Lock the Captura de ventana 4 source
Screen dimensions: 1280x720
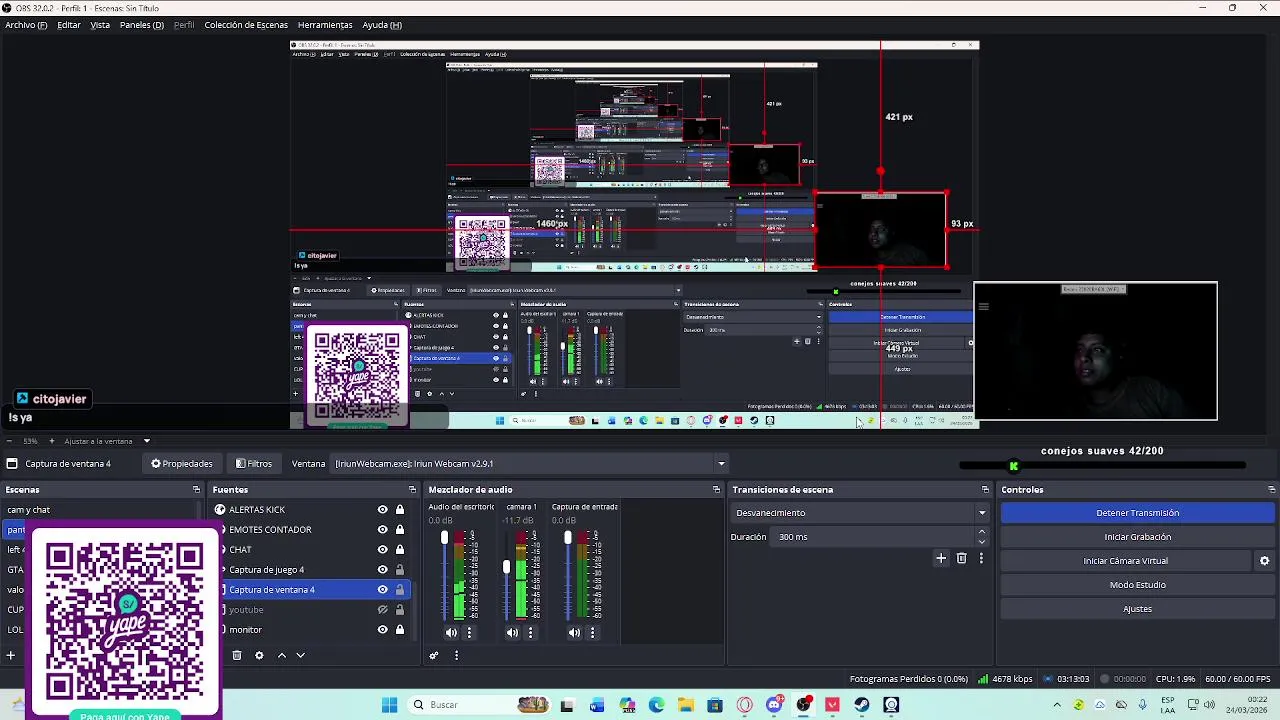[400, 590]
